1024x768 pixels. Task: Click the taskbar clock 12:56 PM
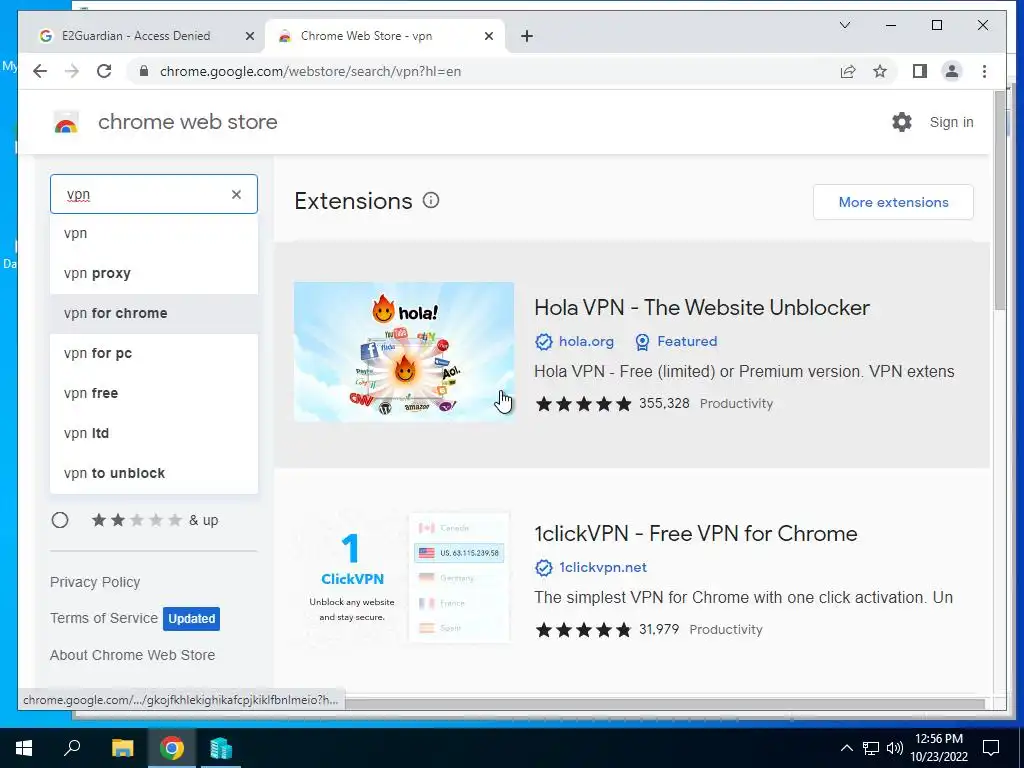(939, 748)
